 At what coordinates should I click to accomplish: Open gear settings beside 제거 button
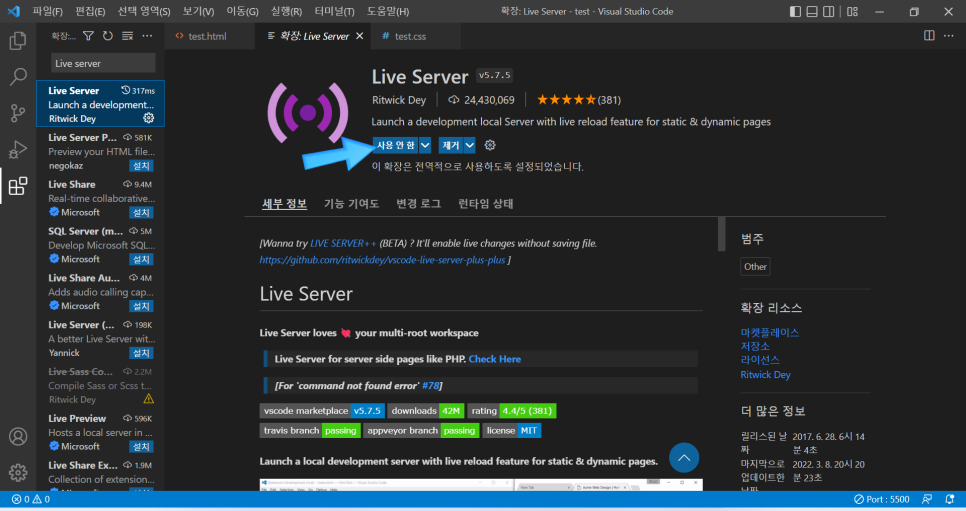point(490,145)
